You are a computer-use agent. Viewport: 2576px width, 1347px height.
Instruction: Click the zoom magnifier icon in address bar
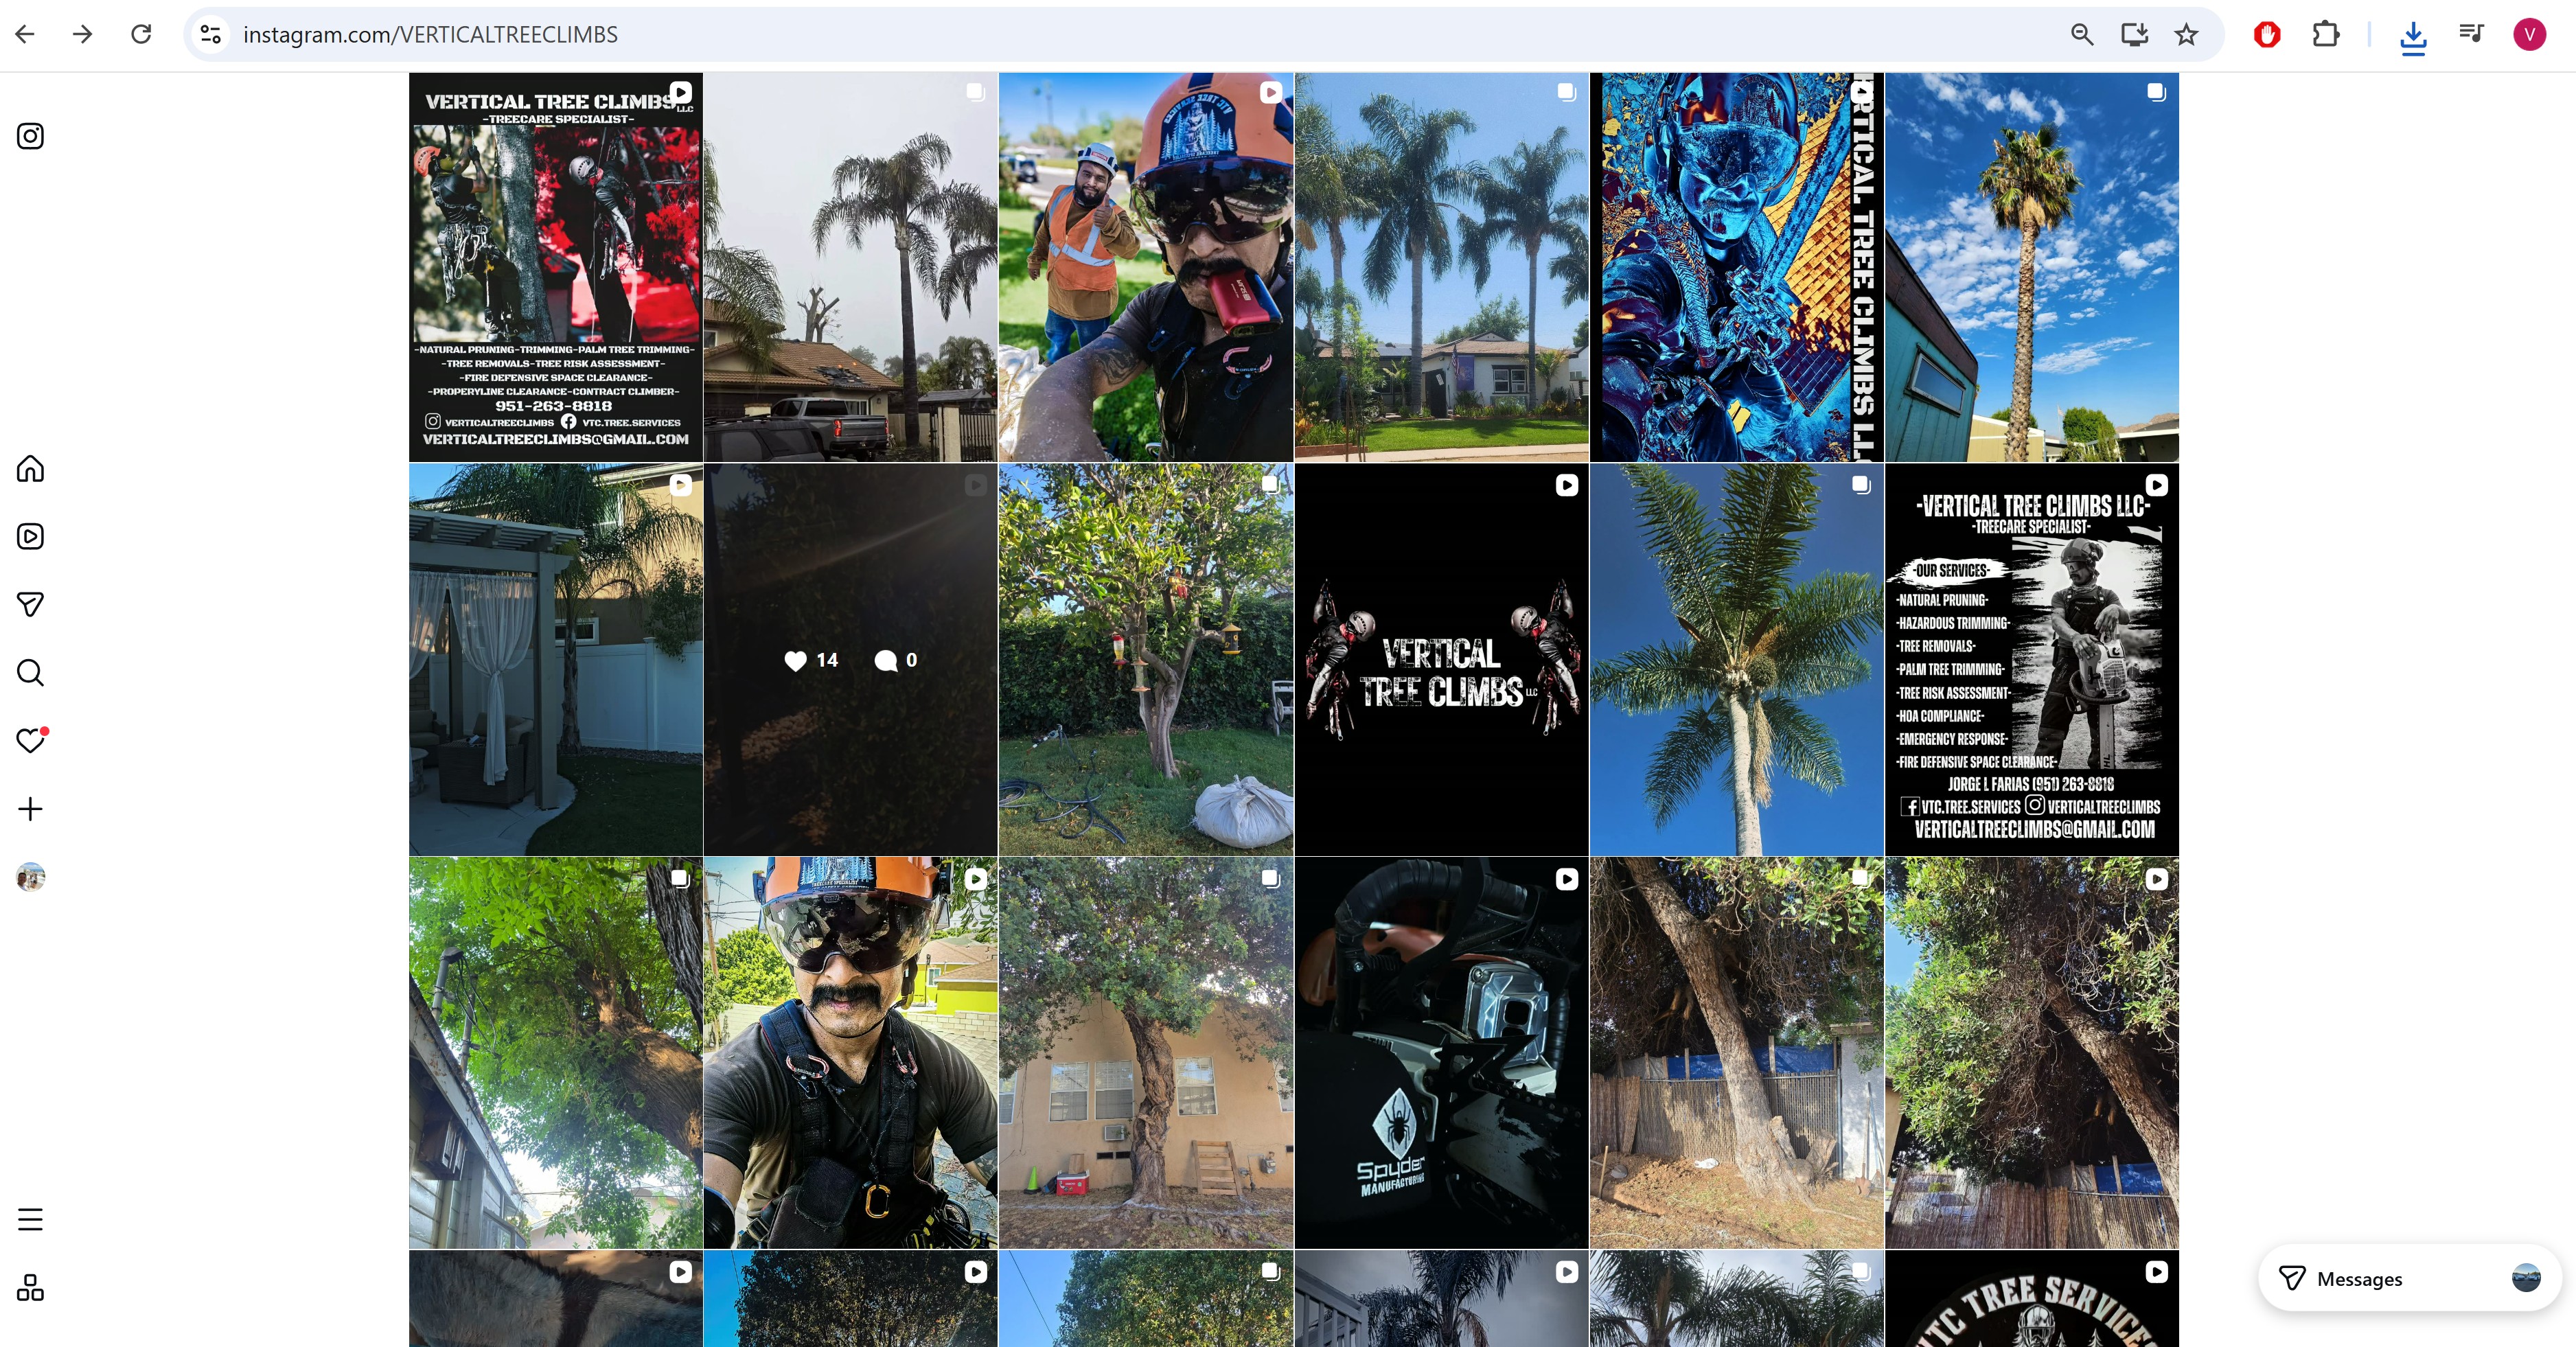[x=2082, y=34]
